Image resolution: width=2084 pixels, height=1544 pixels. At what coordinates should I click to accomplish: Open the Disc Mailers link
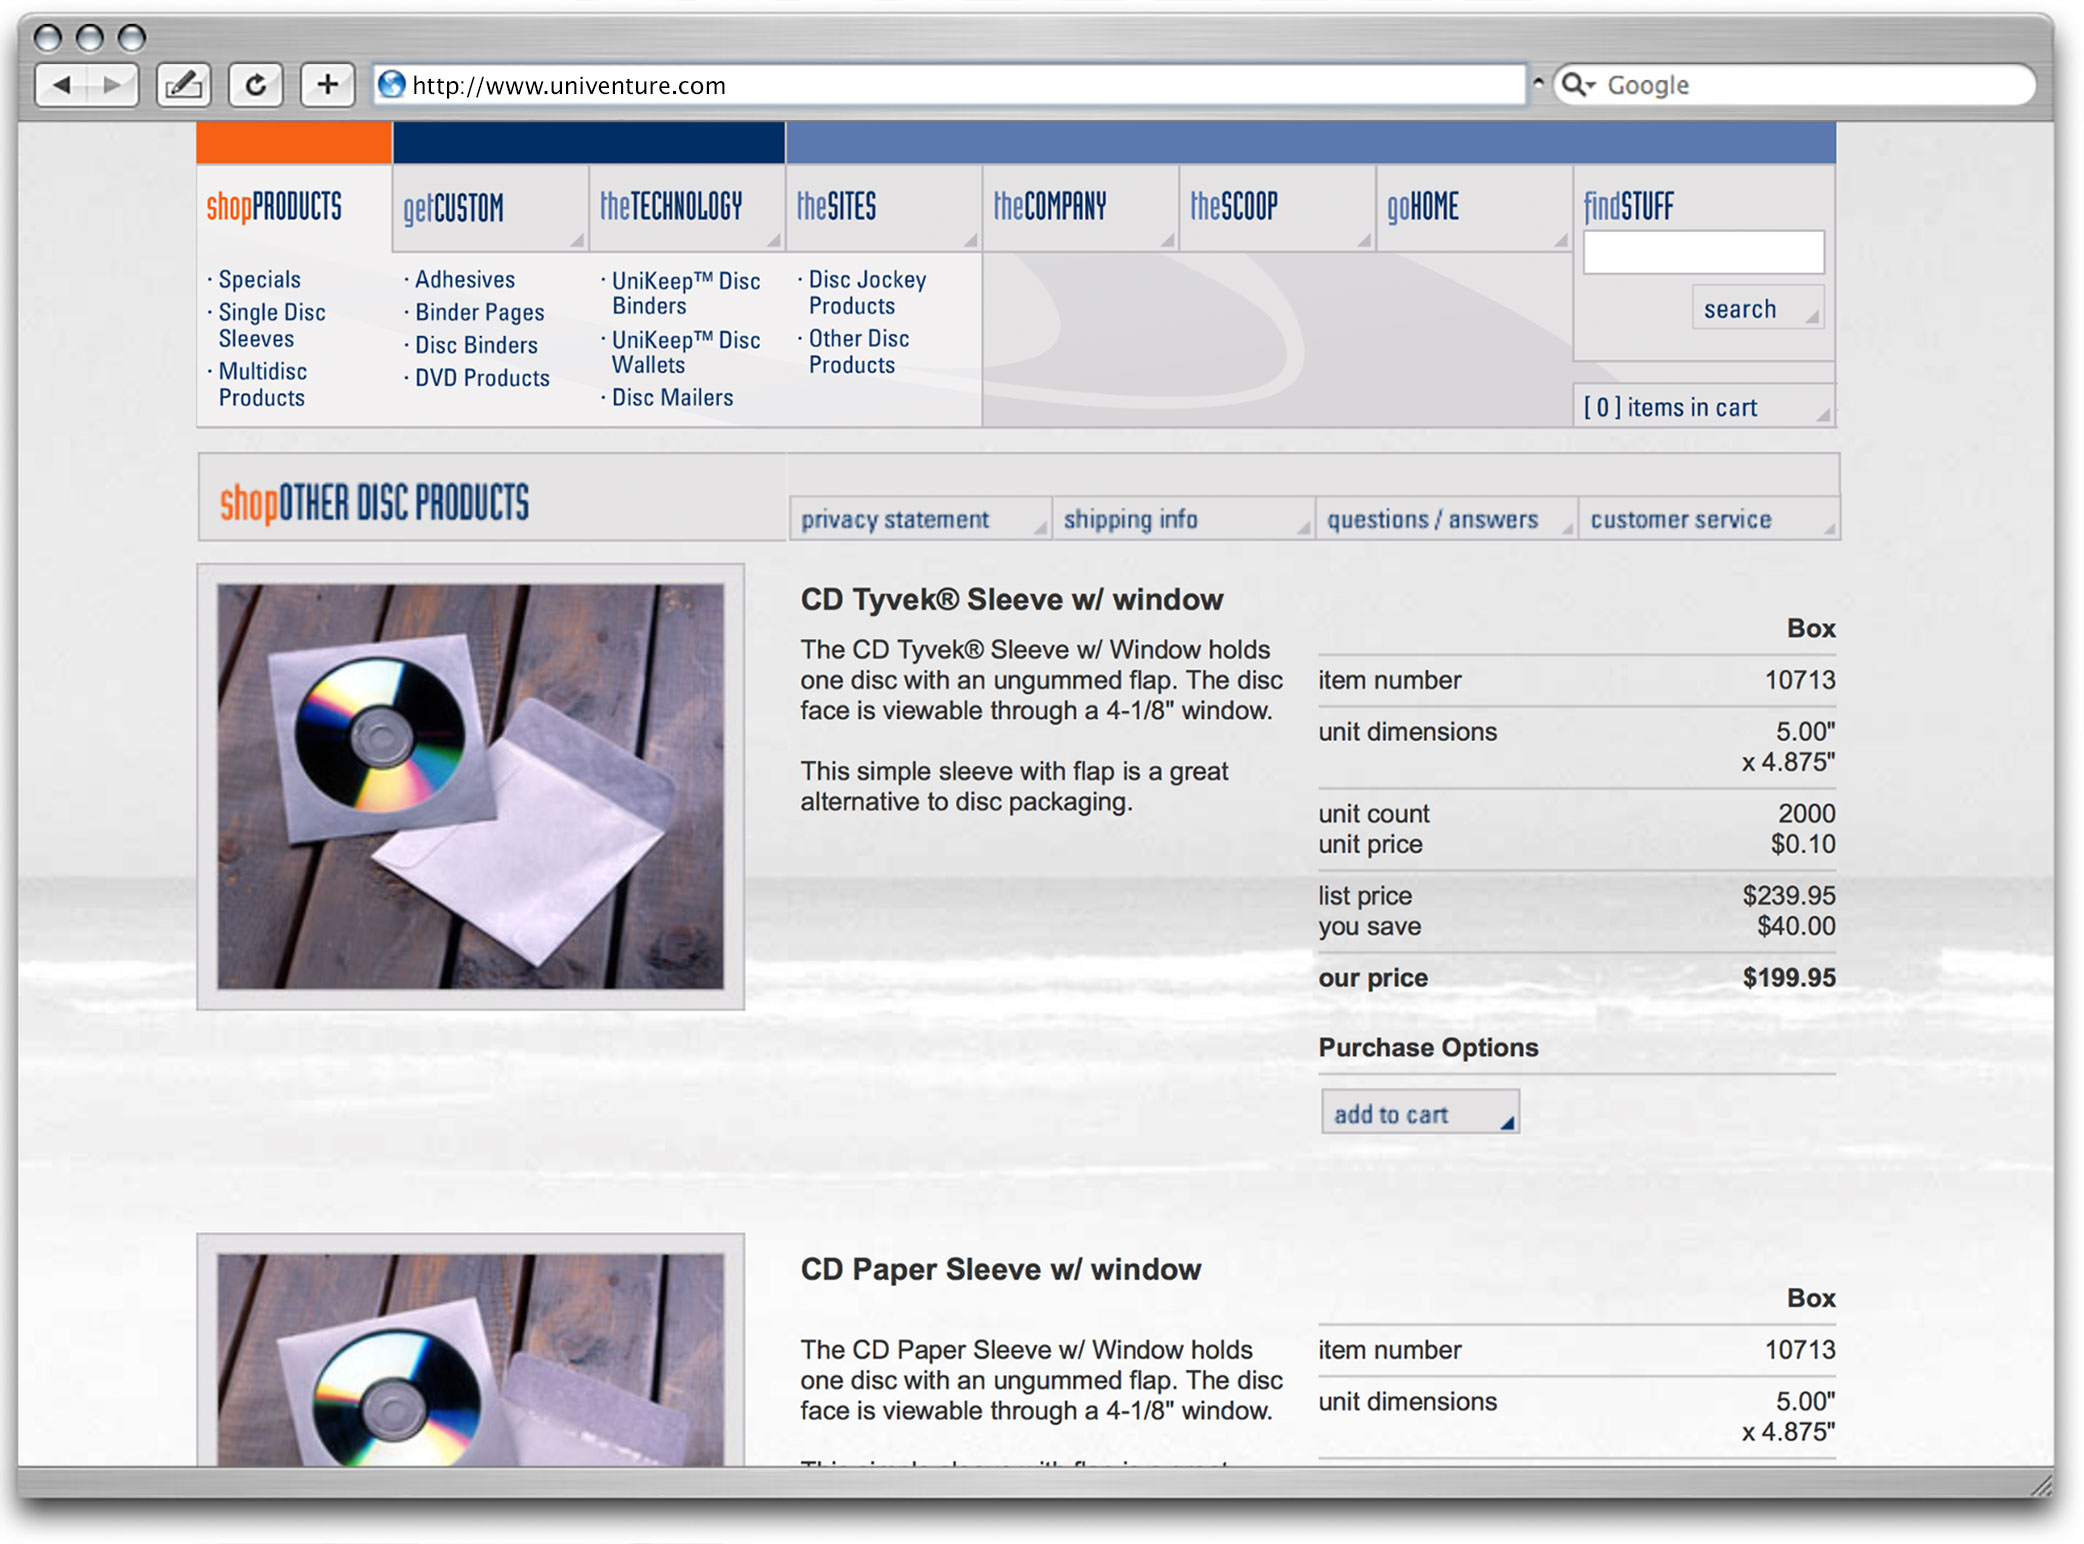click(x=672, y=397)
